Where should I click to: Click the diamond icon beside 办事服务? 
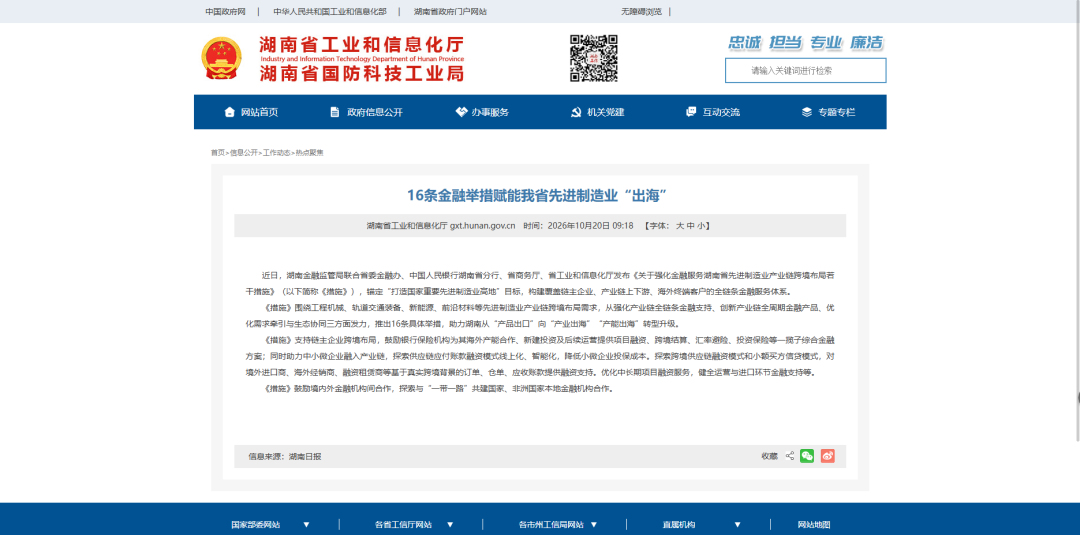pos(461,112)
